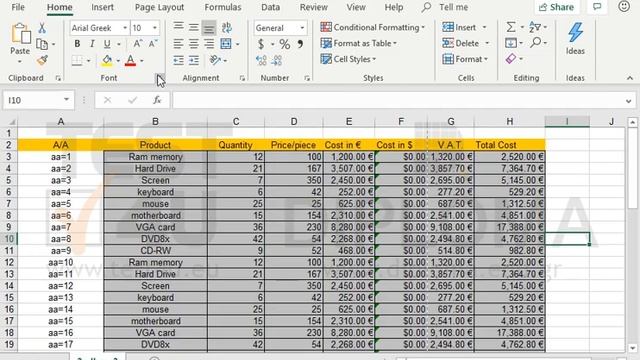Apply Accounting dollar format
The image size is (640, 360).
pos(261,44)
